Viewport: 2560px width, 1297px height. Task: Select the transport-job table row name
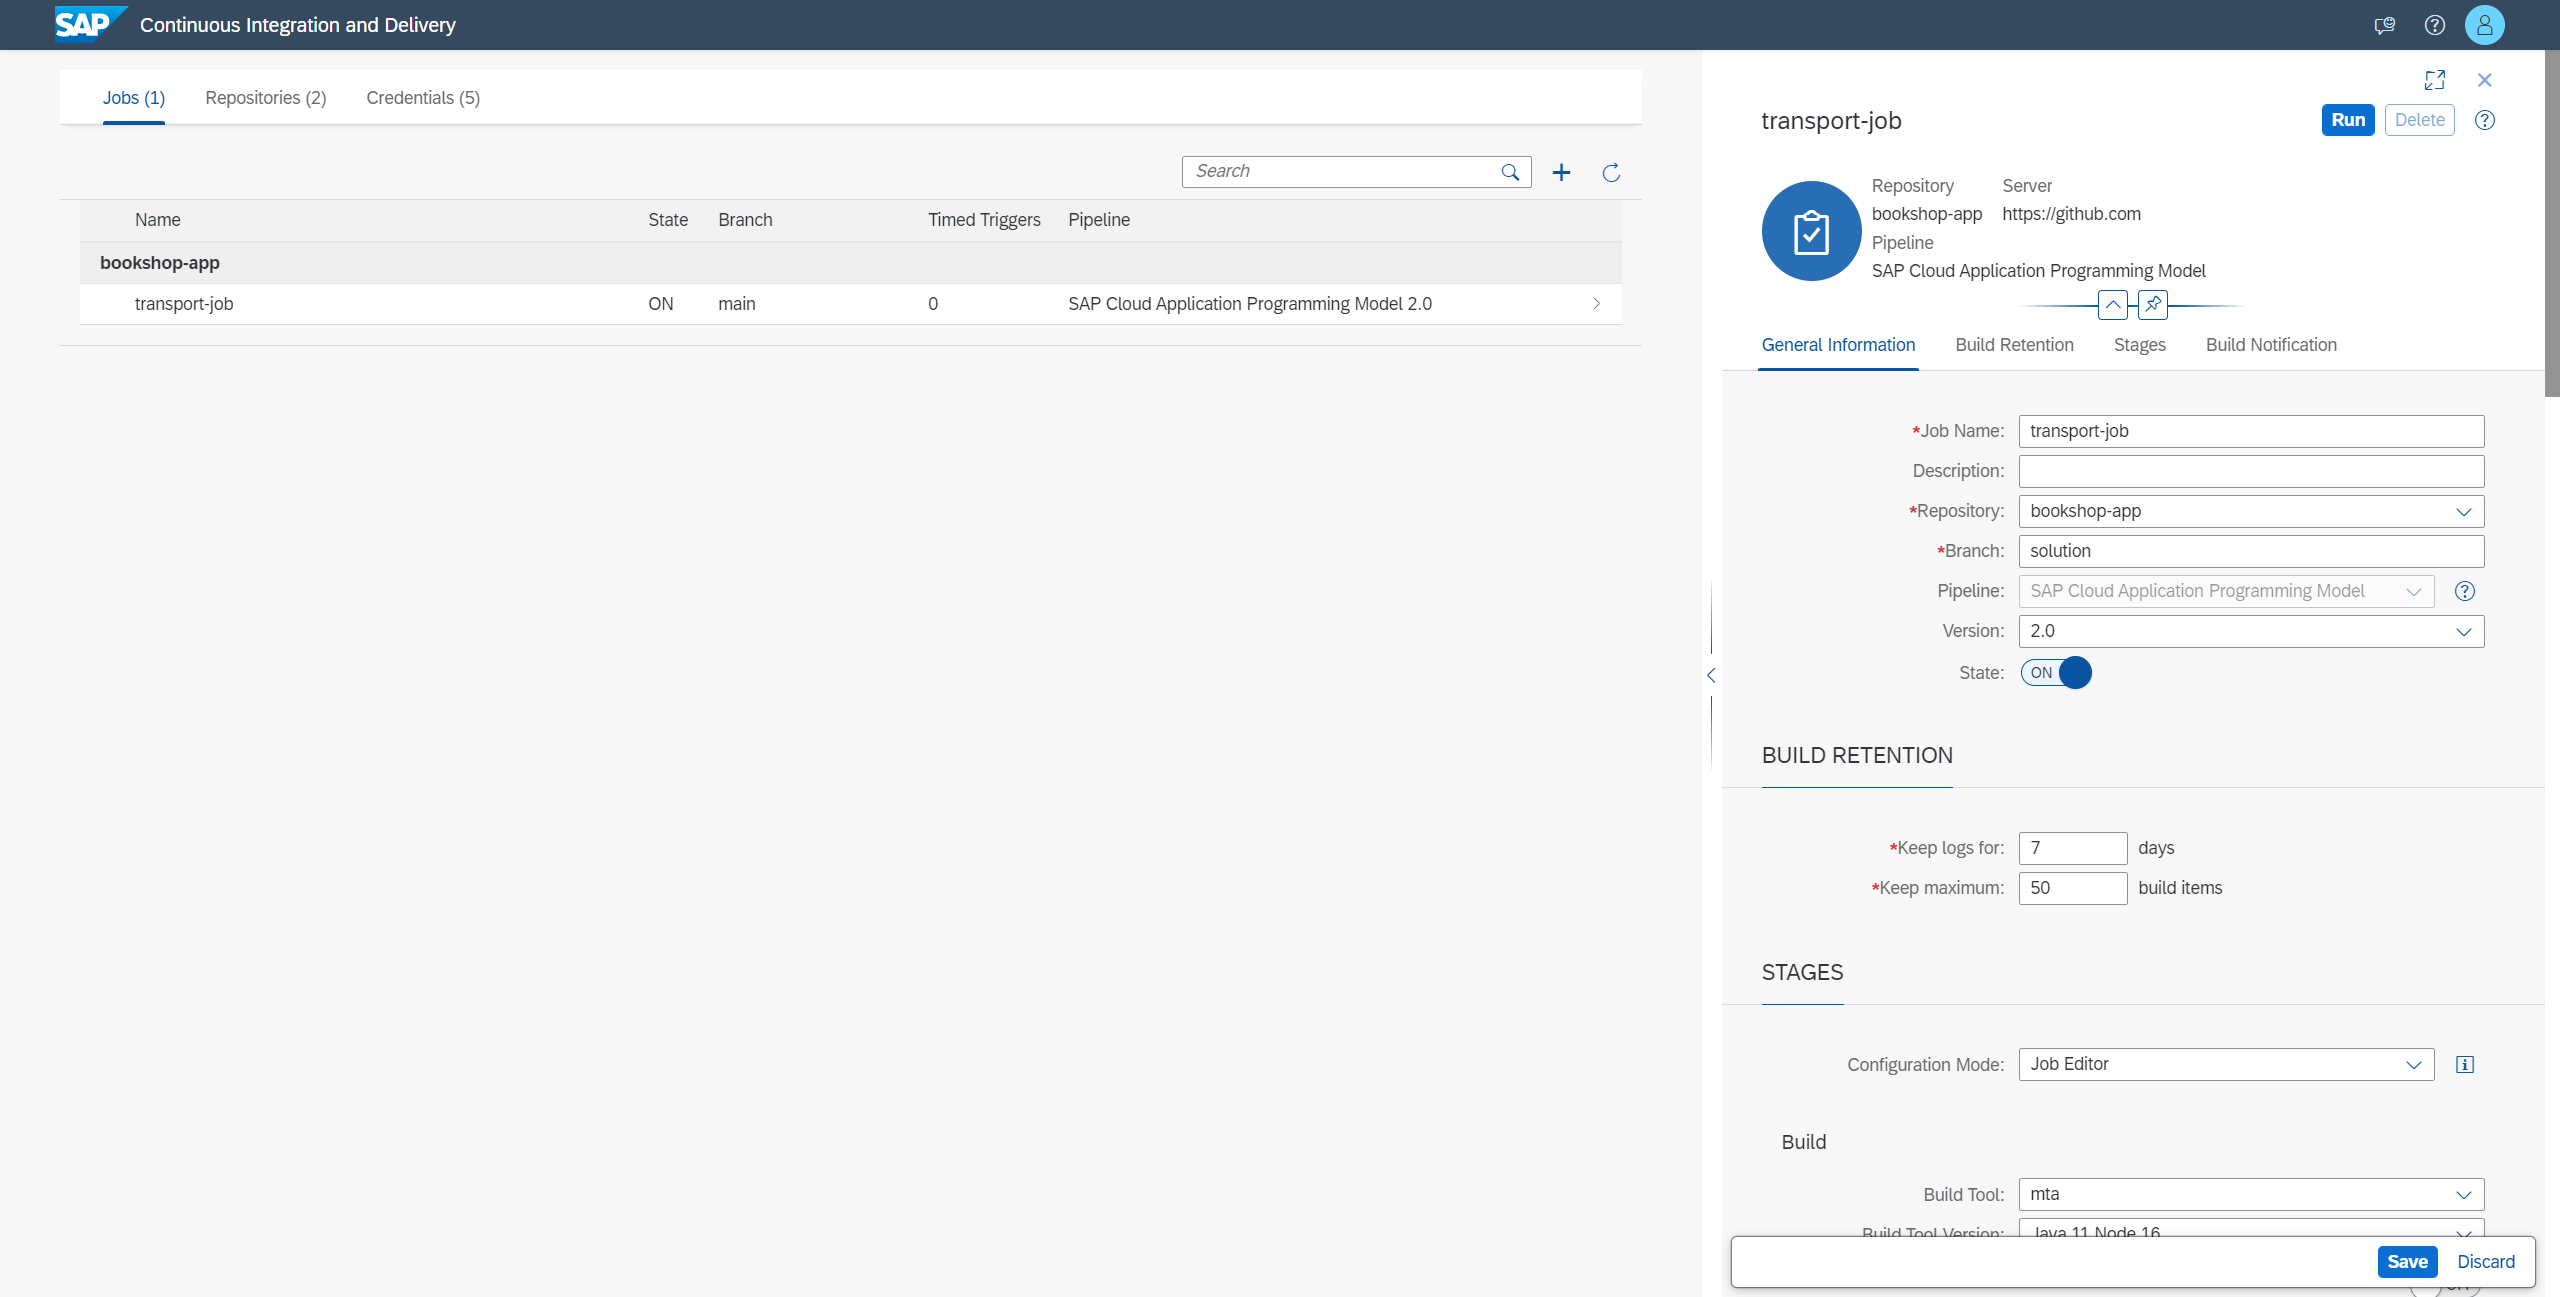184,304
